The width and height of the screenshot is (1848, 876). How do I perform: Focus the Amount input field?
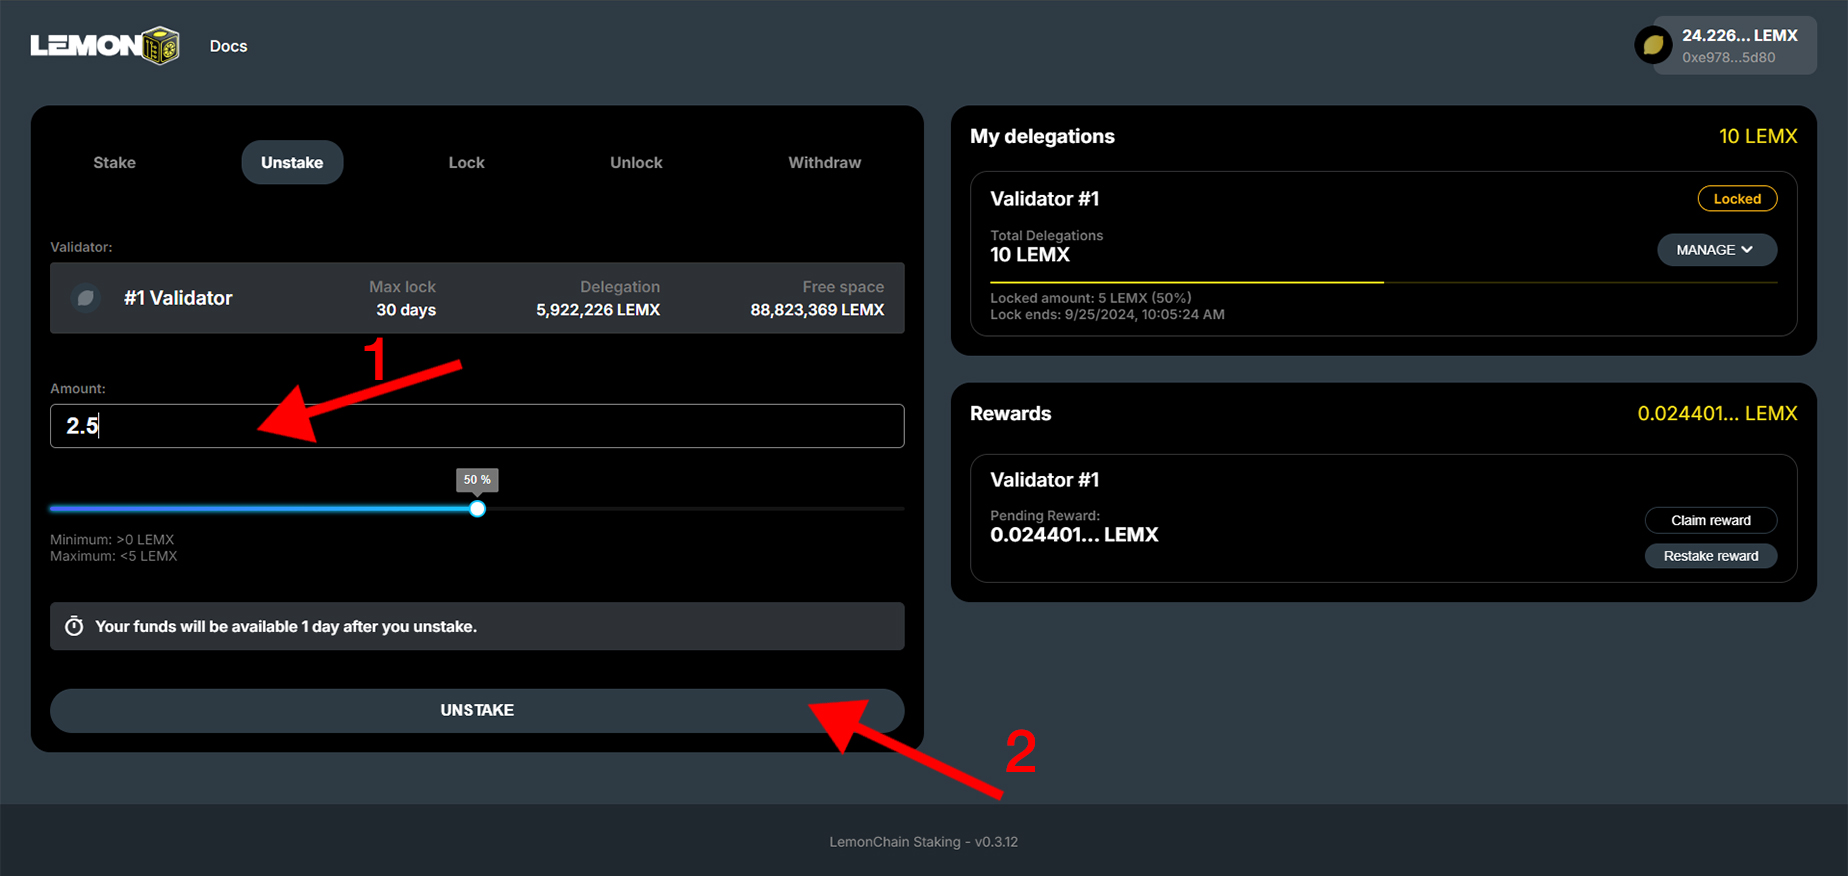pos(477,426)
